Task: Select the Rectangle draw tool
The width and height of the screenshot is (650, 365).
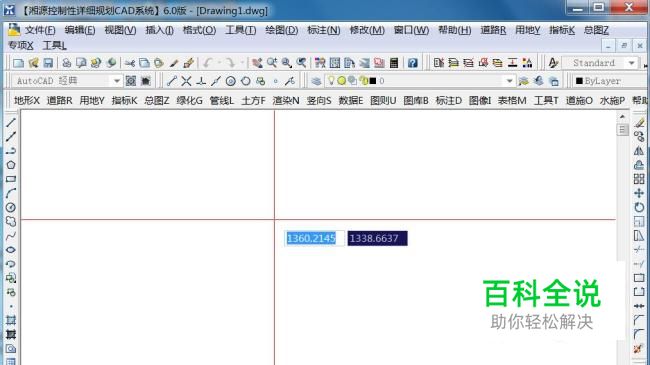Action: click(x=11, y=179)
